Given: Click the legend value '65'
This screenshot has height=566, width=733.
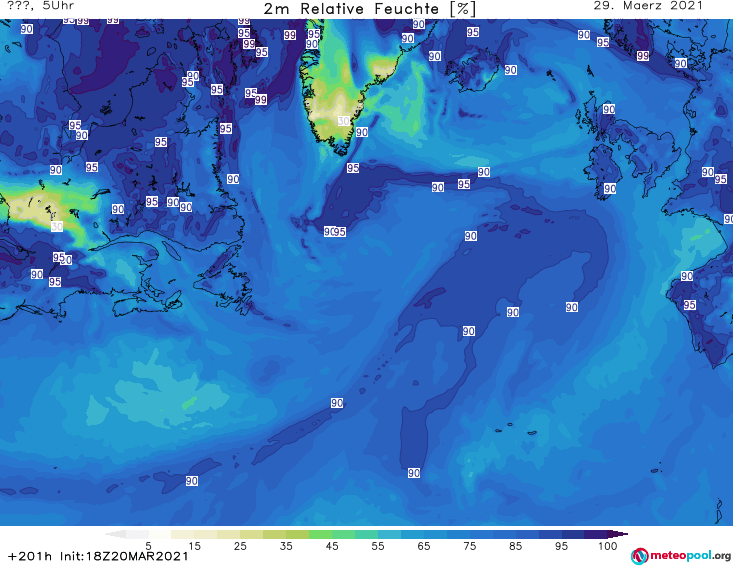Looking at the screenshot, I should coord(424,546).
